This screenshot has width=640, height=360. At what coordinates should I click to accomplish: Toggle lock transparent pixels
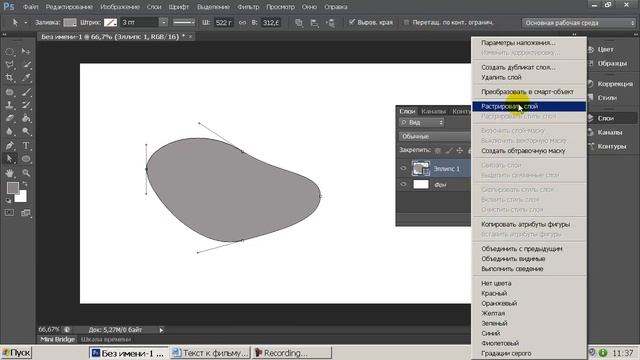point(438,151)
